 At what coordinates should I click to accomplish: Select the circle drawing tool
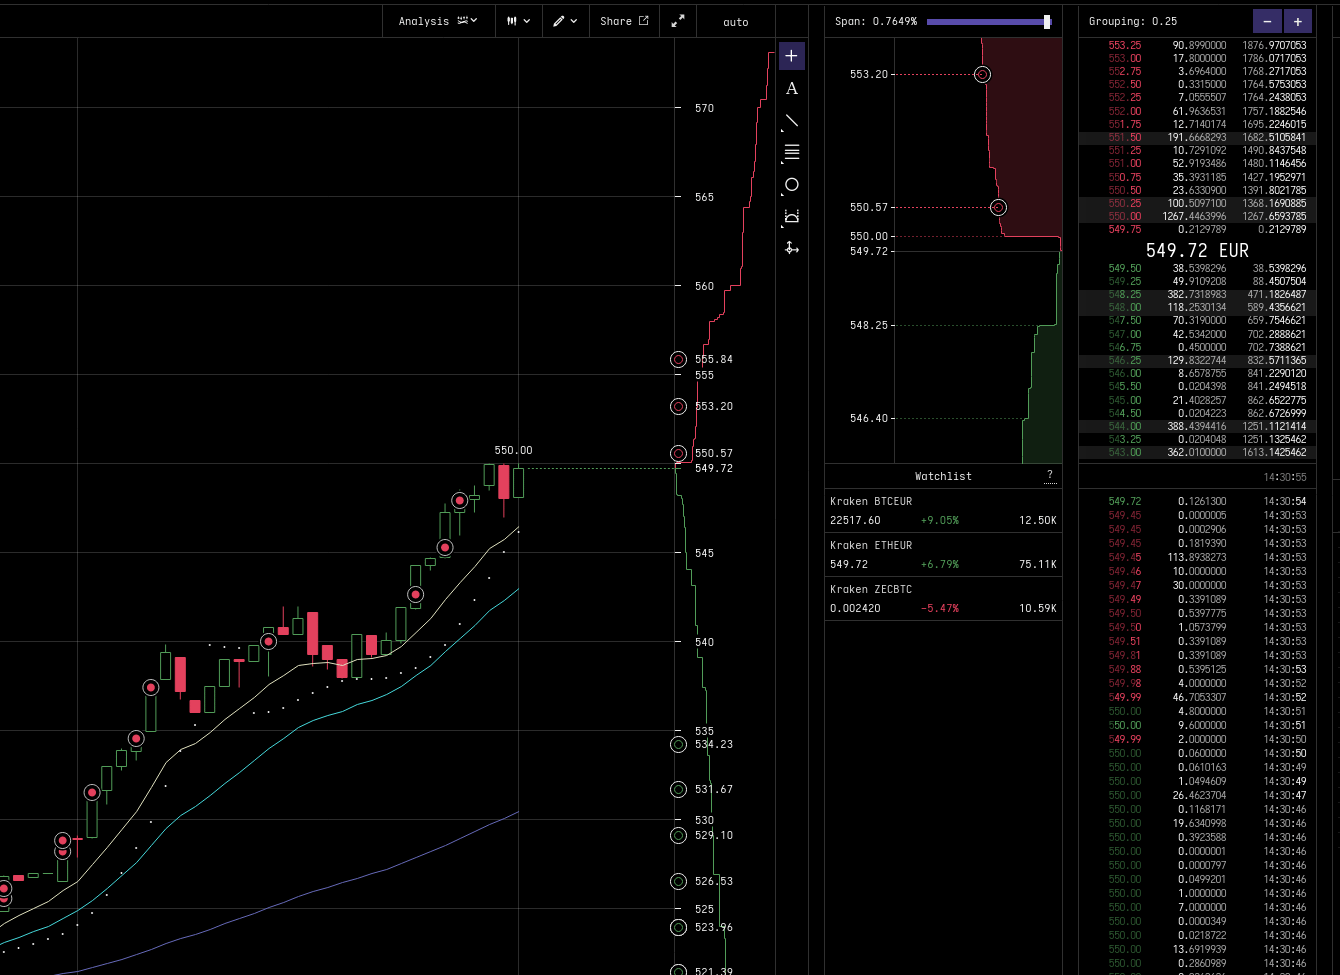[791, 184]
